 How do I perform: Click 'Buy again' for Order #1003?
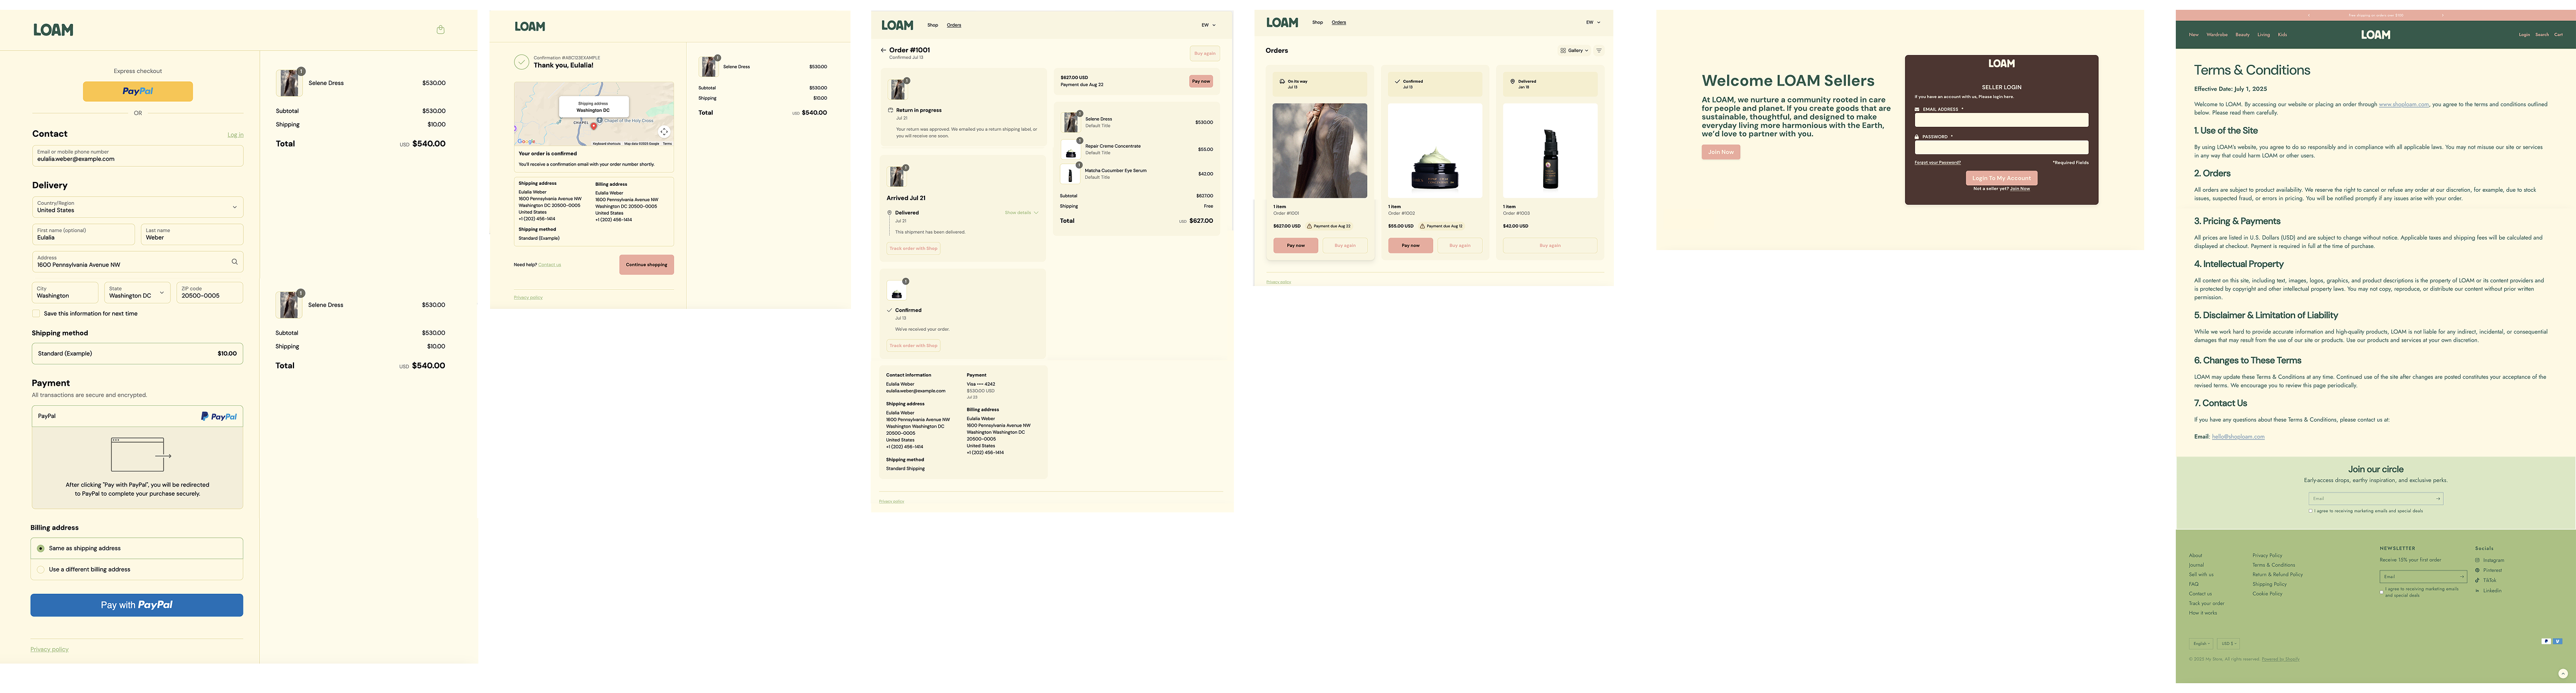[1550, 245]
